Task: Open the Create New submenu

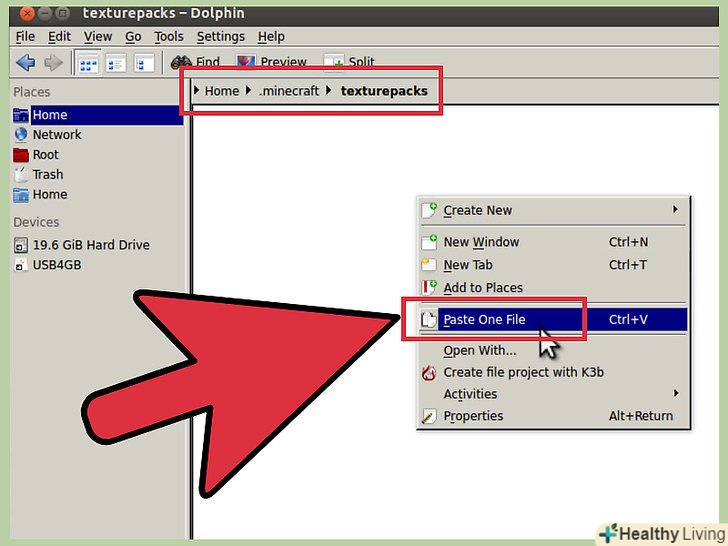Action: click(x=553, y=210)
